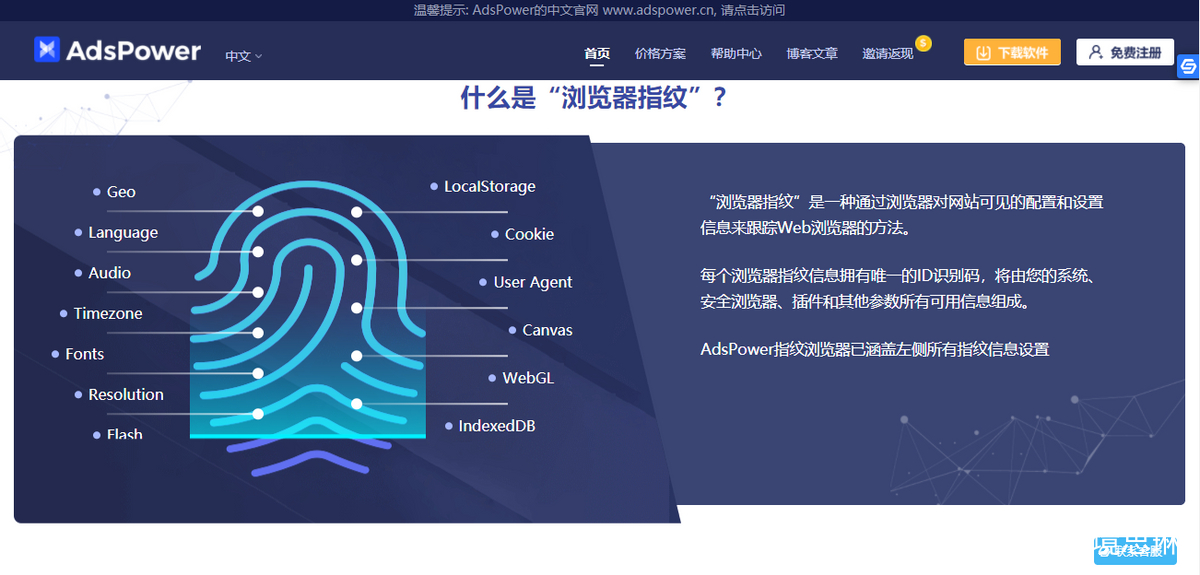Click the paragraph starting “浏览器指纹”是一种
Screen dimensions: 1200x575
tap(902, 215)
